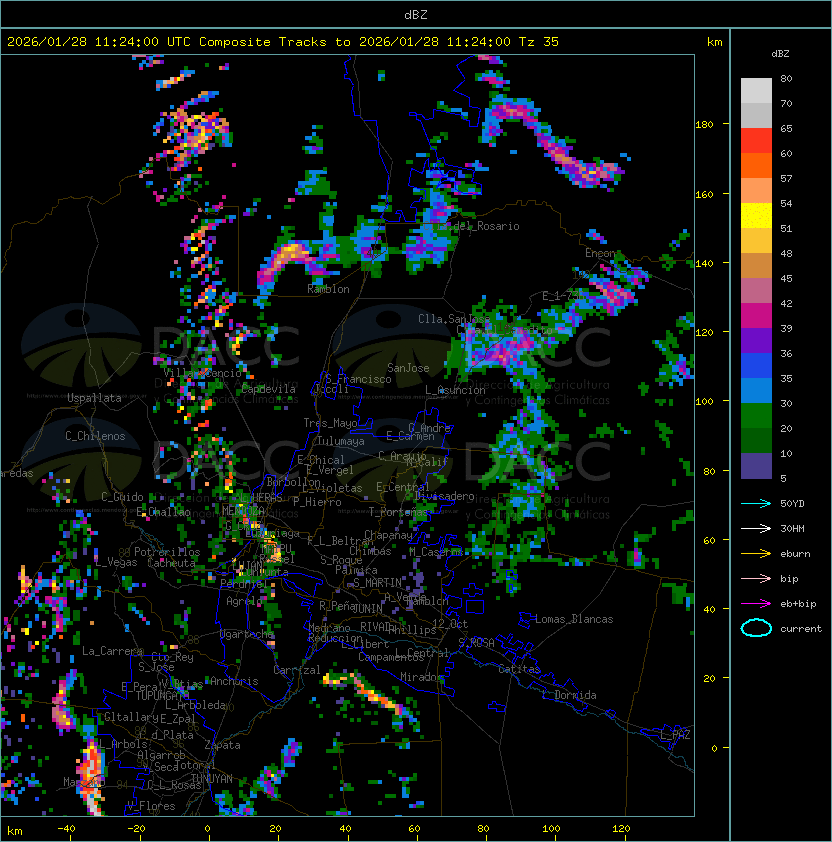
Task: Click the '54' legend value label
Action: click(x=786, y=204)
